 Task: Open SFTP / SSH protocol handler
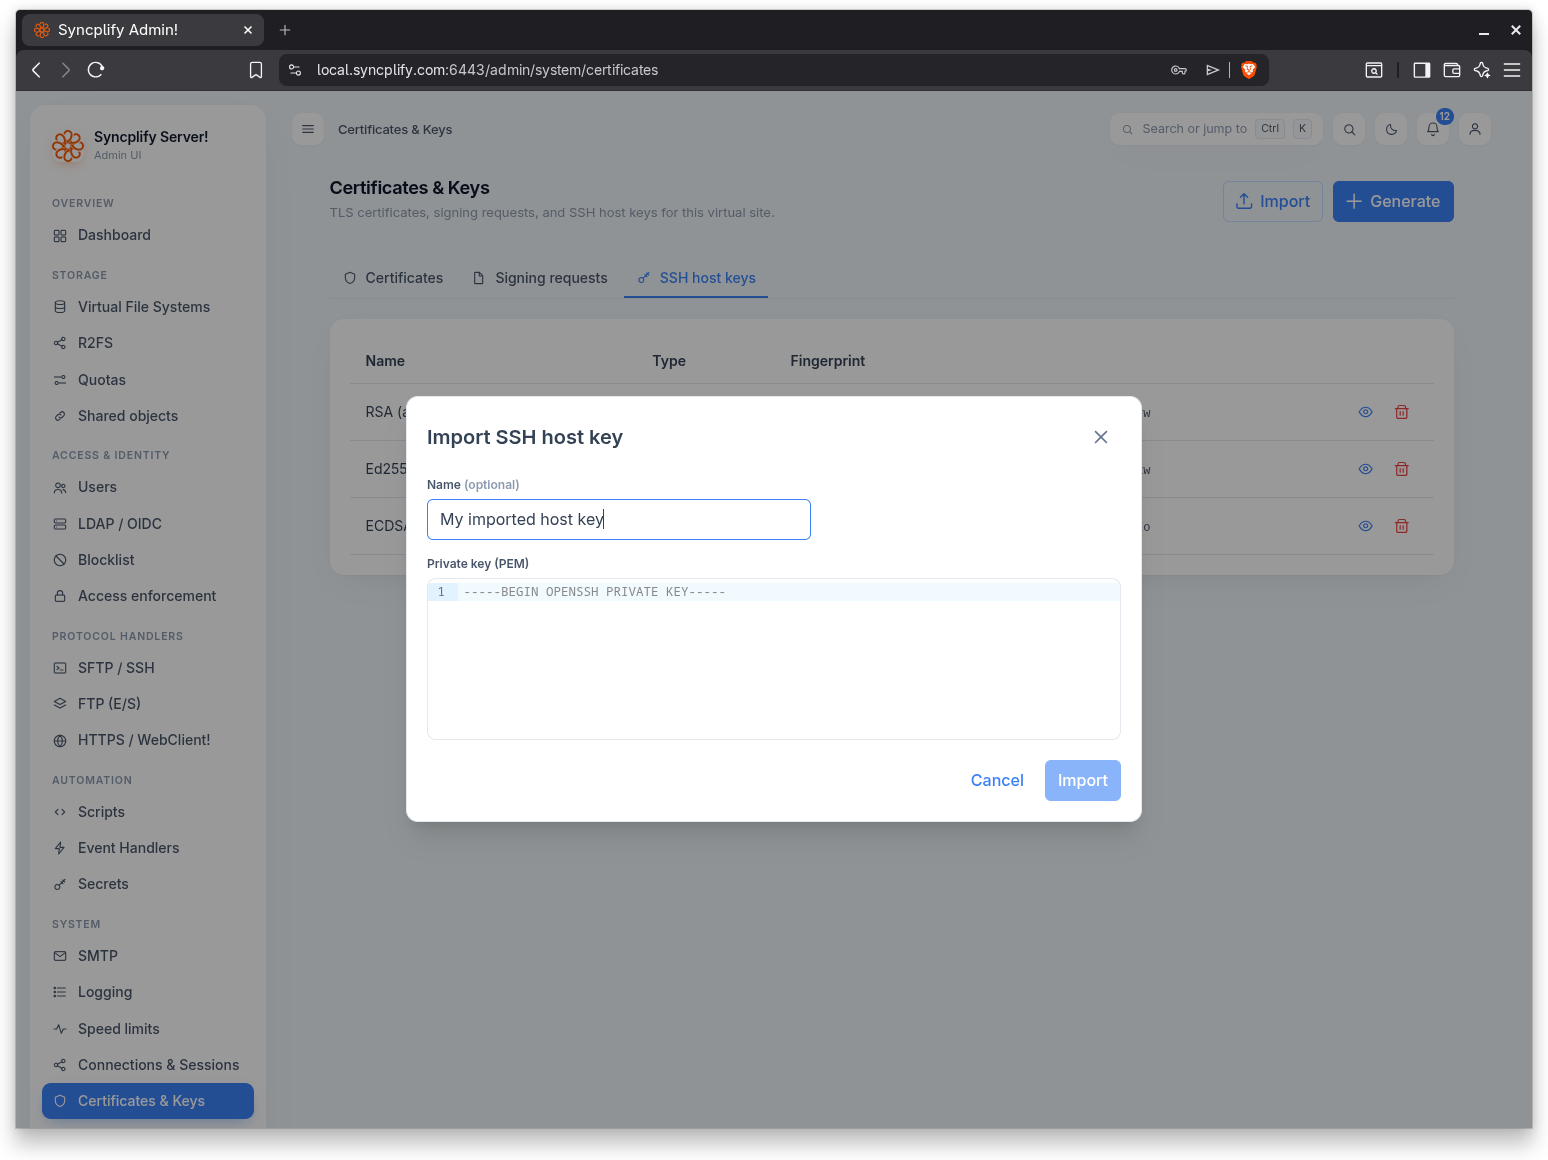pyautogui.click(x=148, y=668)
